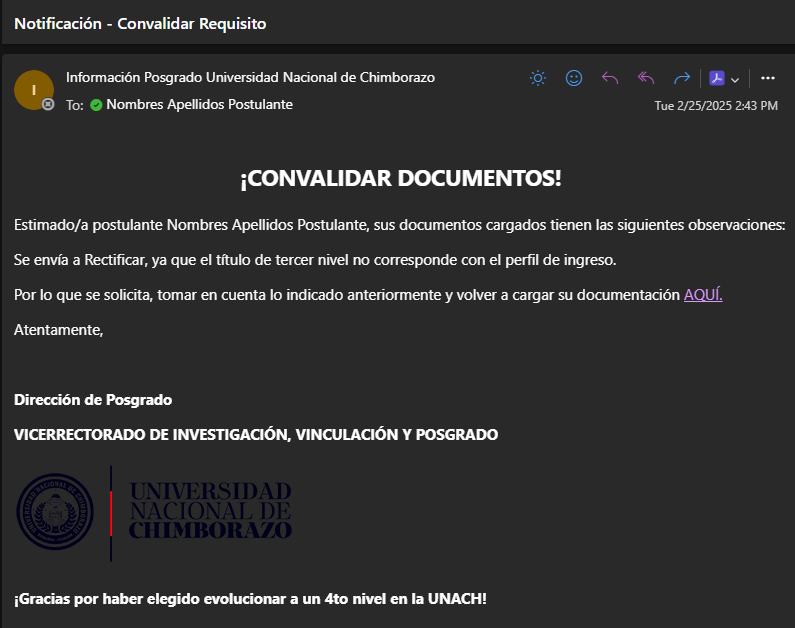Click the ¡CONVALIDAR DOCUMENTOS! heading
This screenshot has width=795, height=628.
coord(400,179)
